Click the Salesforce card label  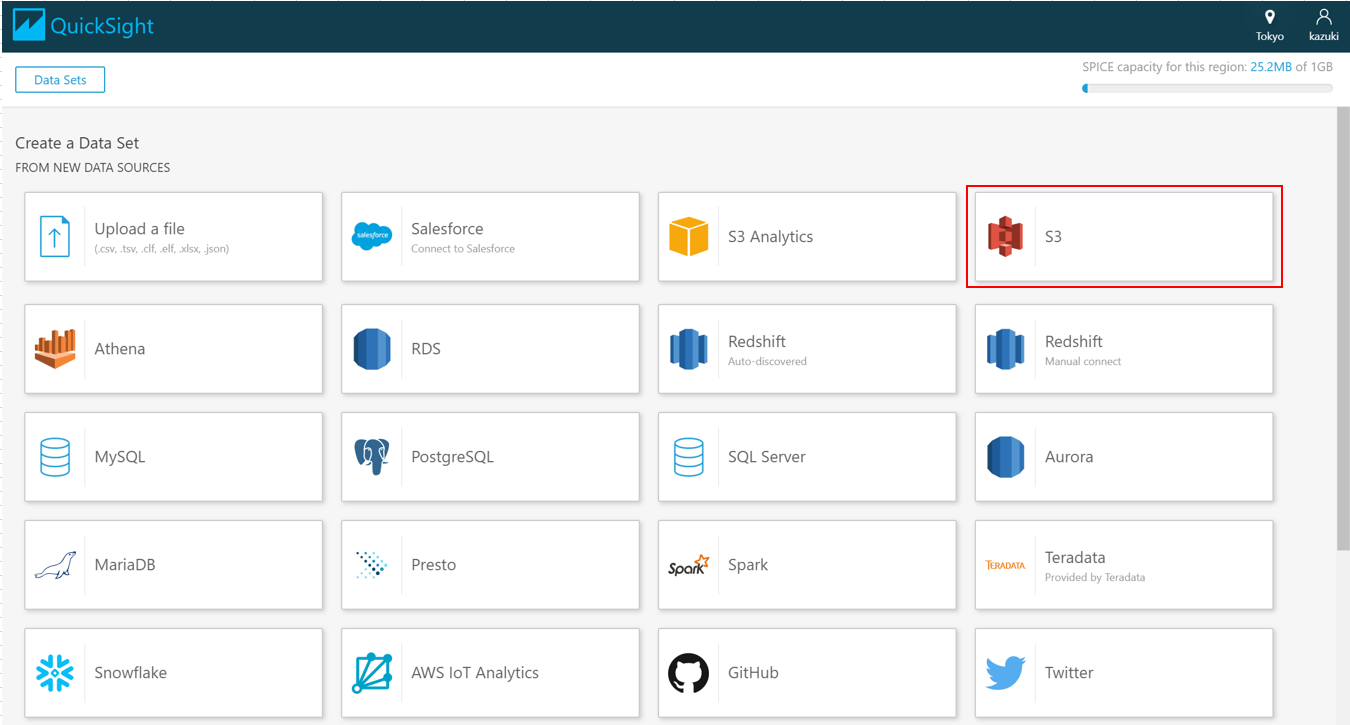(x=447, y=229)
